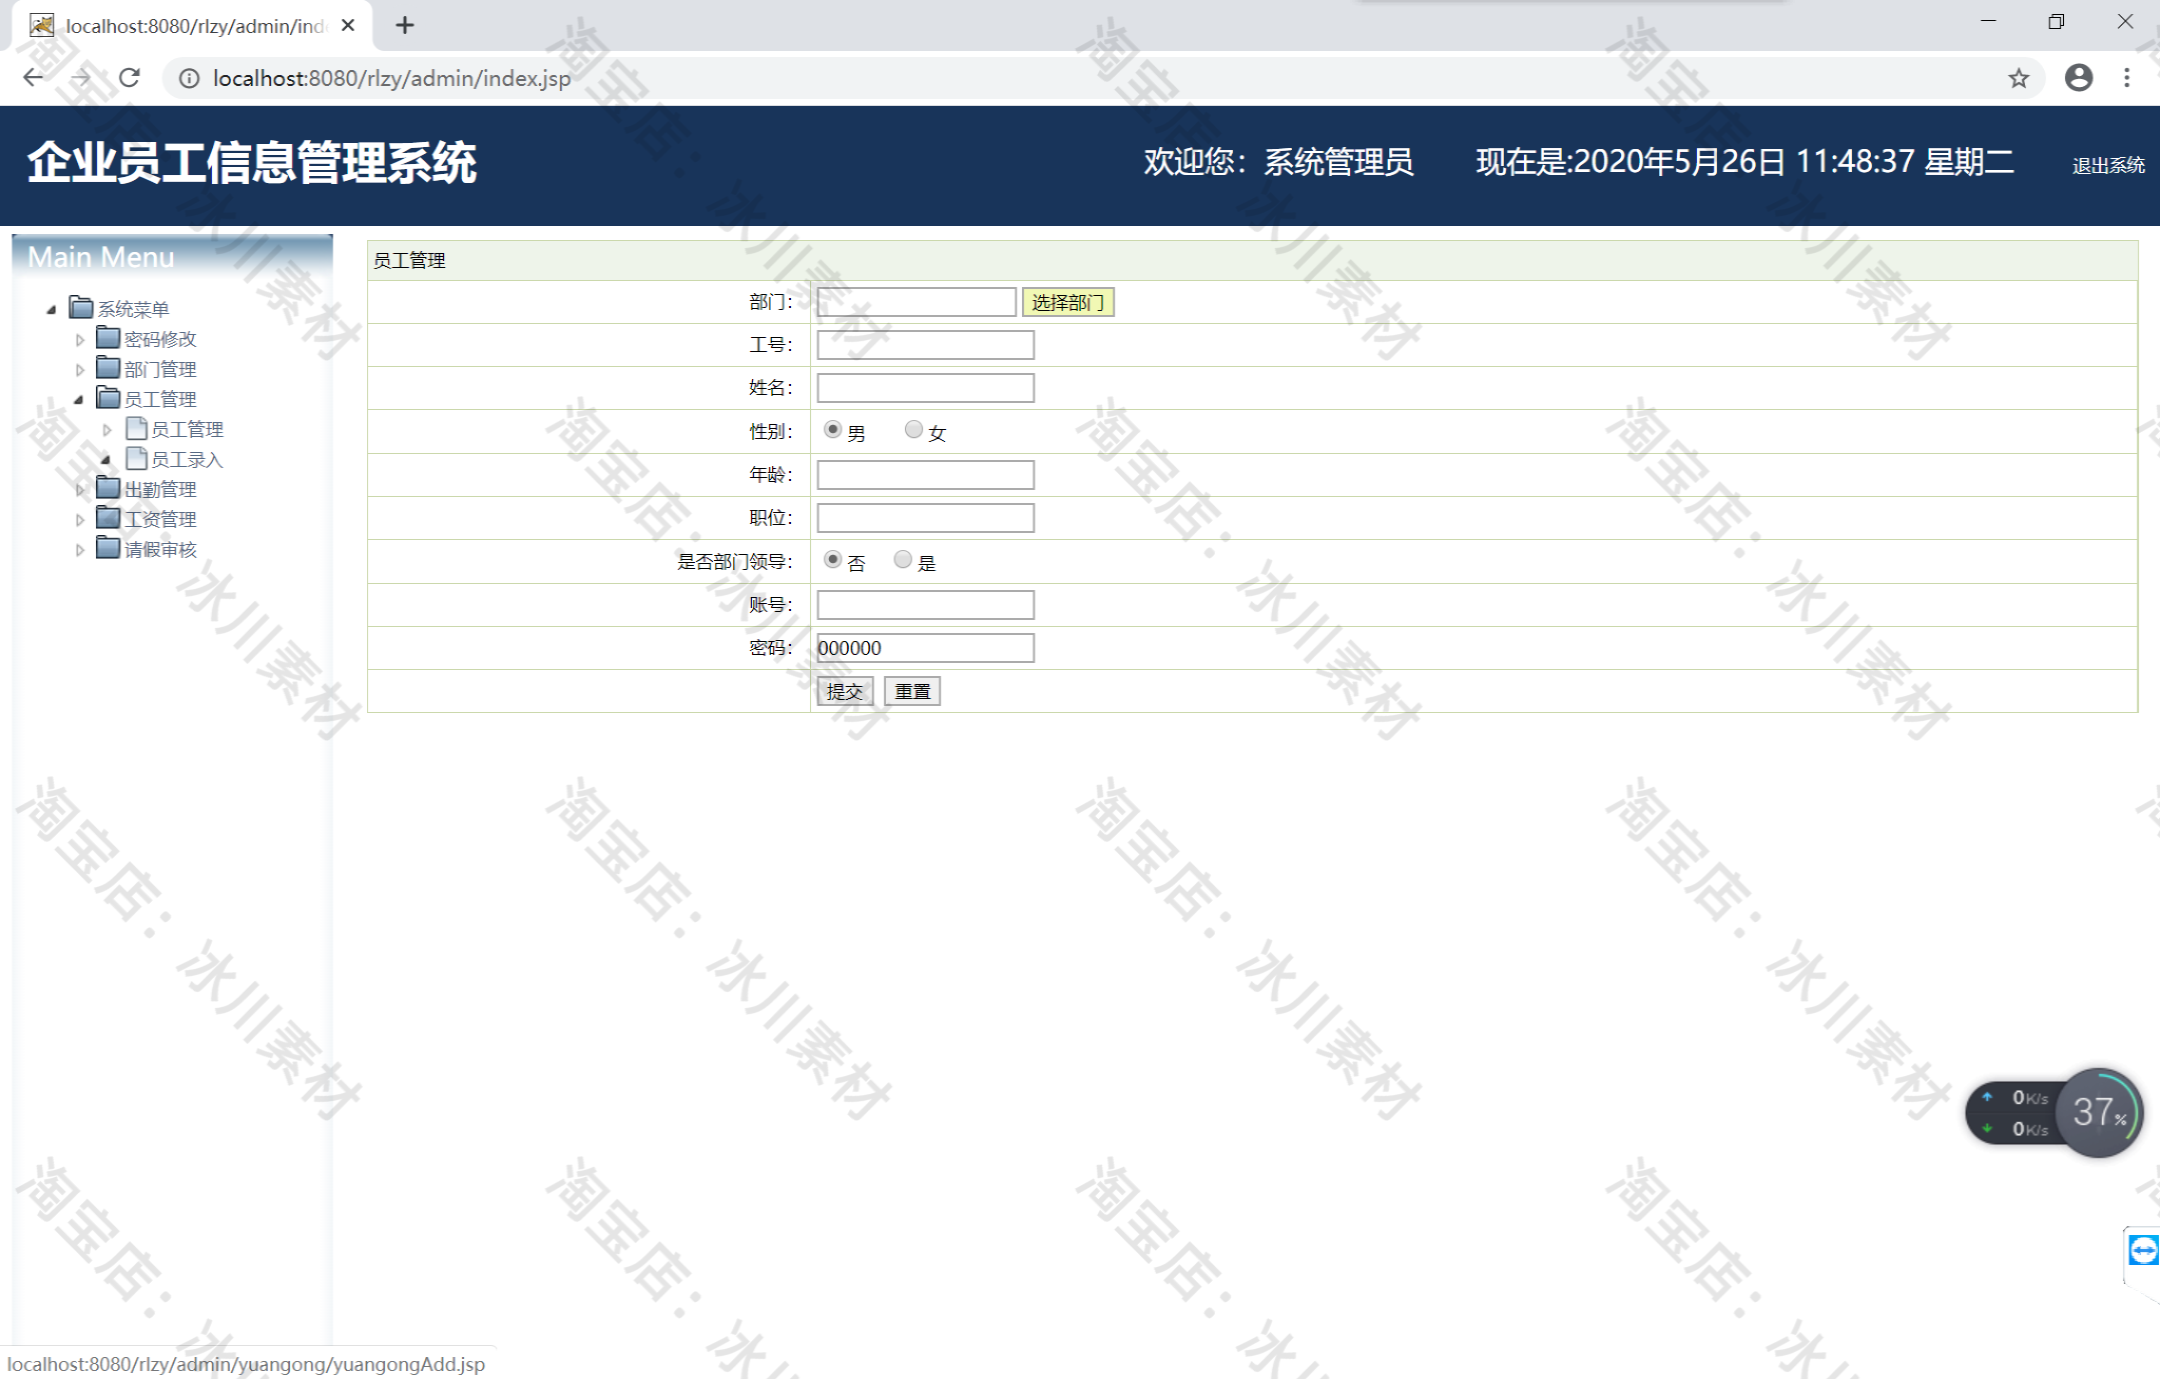Click the 账号 input field
2160x1379 pixels.
point(925,605)
